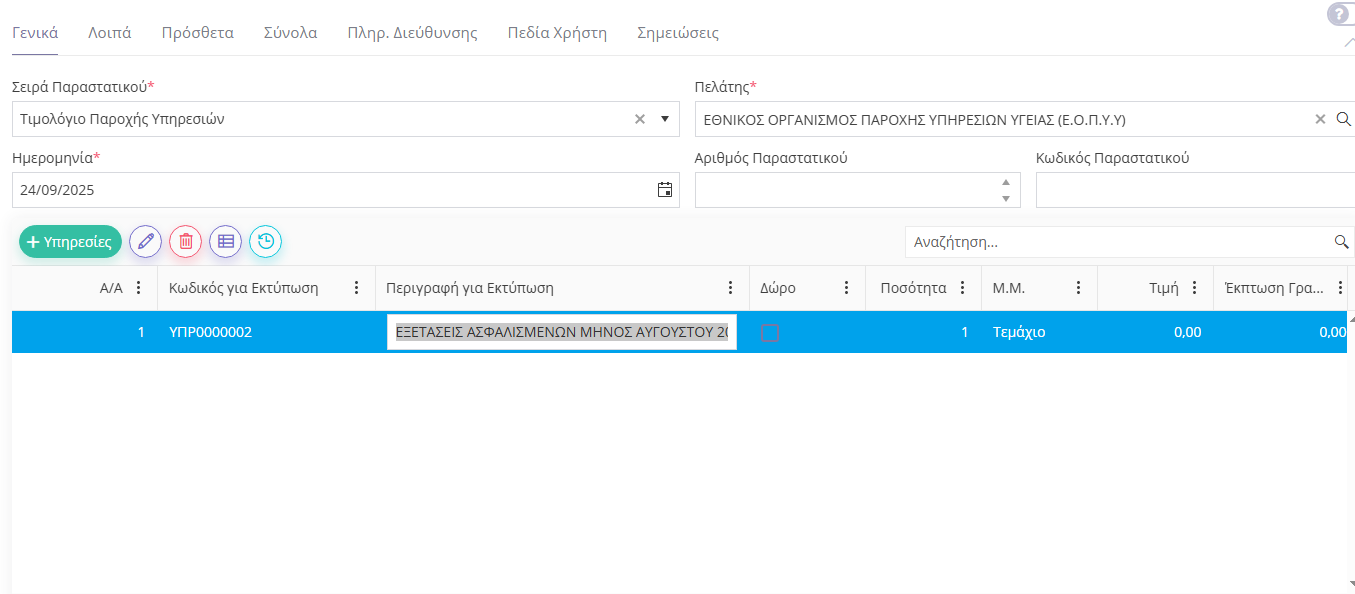This screenshot has height=594, width=1355.
Task: Click the pencil edit icon in toolbar
Action: click(146, 241)
